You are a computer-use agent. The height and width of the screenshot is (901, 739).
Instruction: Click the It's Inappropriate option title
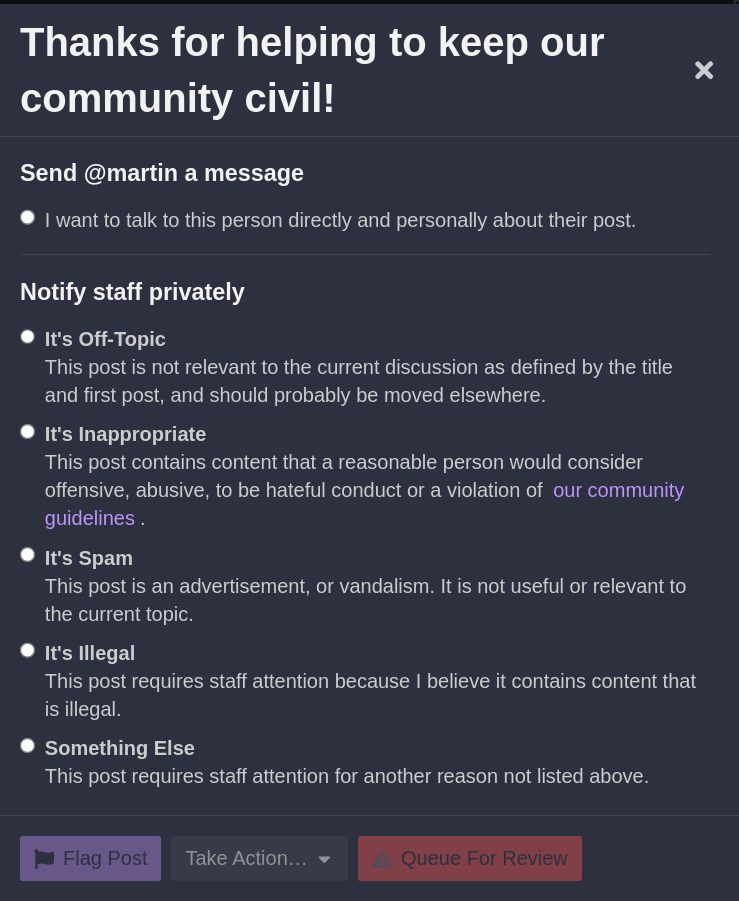click(x=125, y=434)
